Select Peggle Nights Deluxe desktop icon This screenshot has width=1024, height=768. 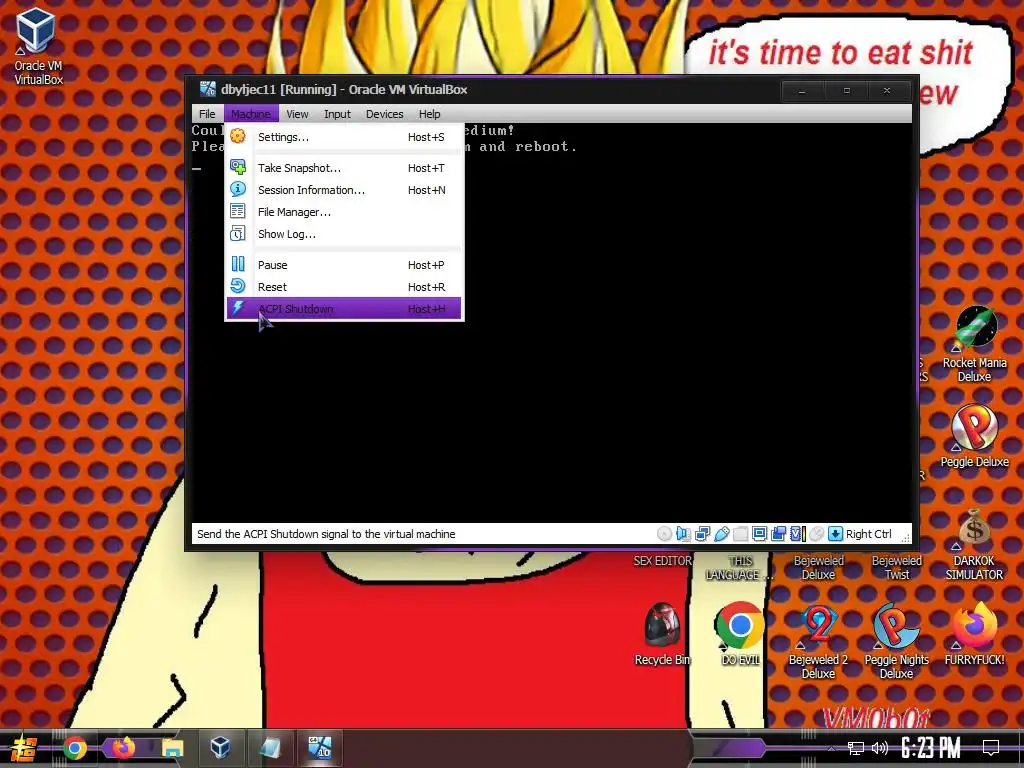click(896, 641)
